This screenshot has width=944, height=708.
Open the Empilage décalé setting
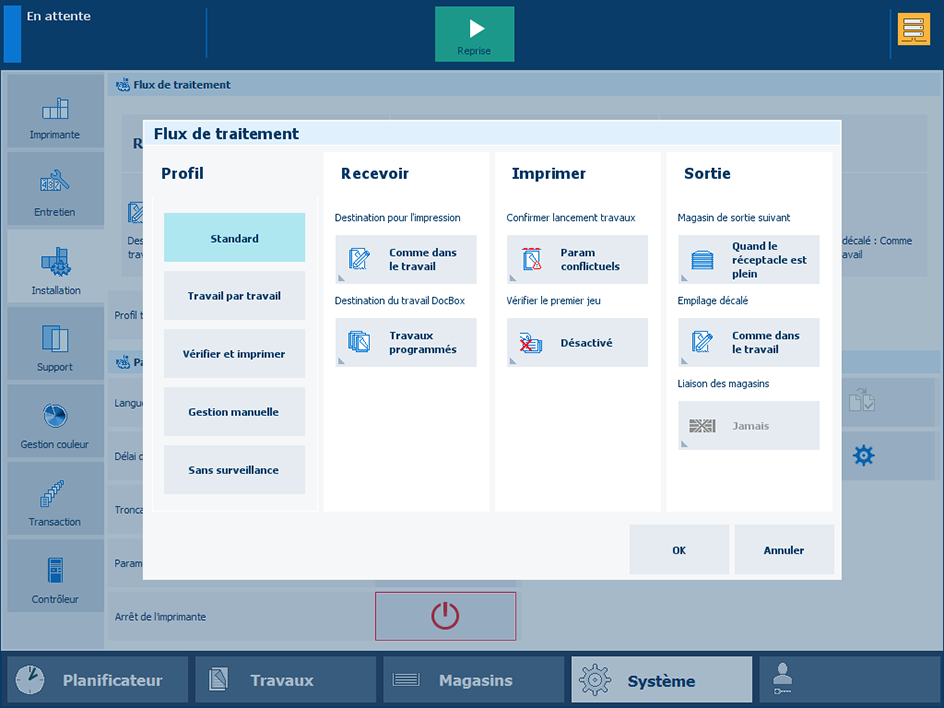click(x=748, y=343)
